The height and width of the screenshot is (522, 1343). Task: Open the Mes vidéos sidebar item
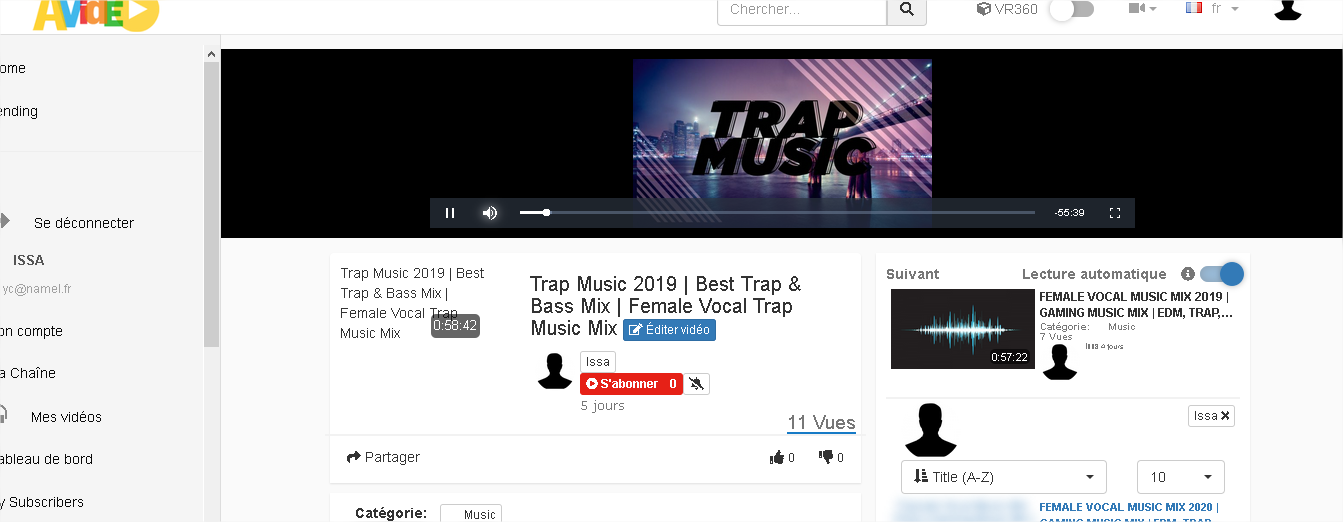(66, 417)
